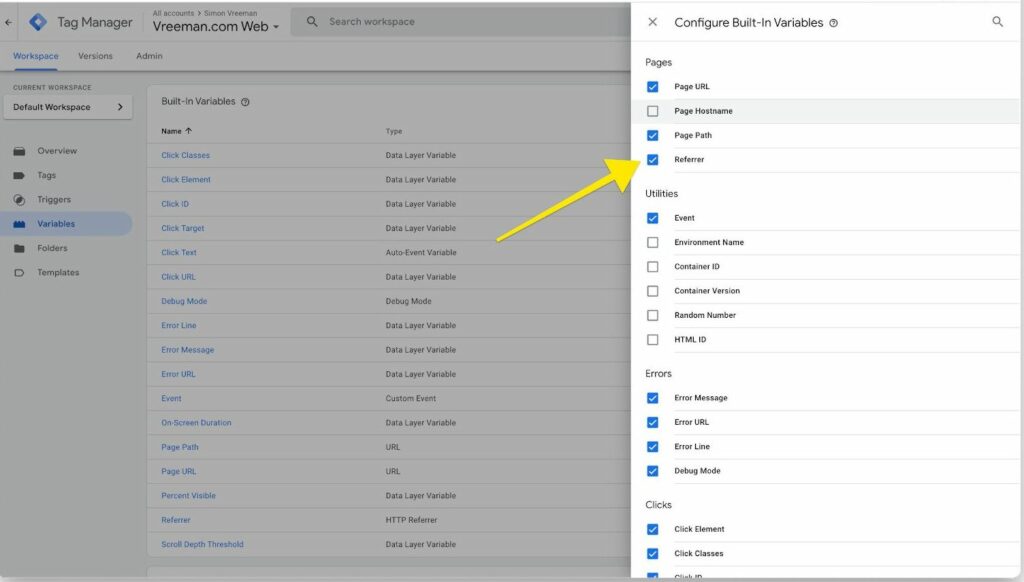Click the Type column header
The height and width of the screenshot is (582, 1024).
click(394, 131)
